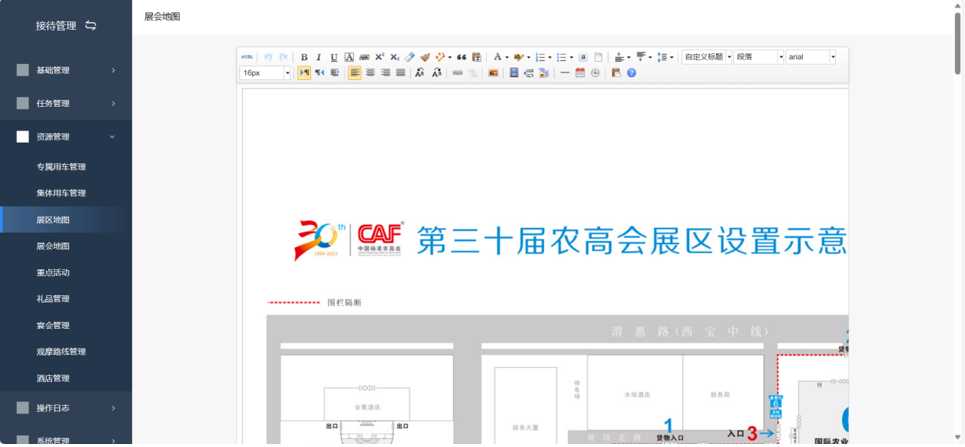Click the undo arrow in the editor toolbar
The height and width of the screenshot is (447, 965).
pyautogui.click(x=268, y=57)
